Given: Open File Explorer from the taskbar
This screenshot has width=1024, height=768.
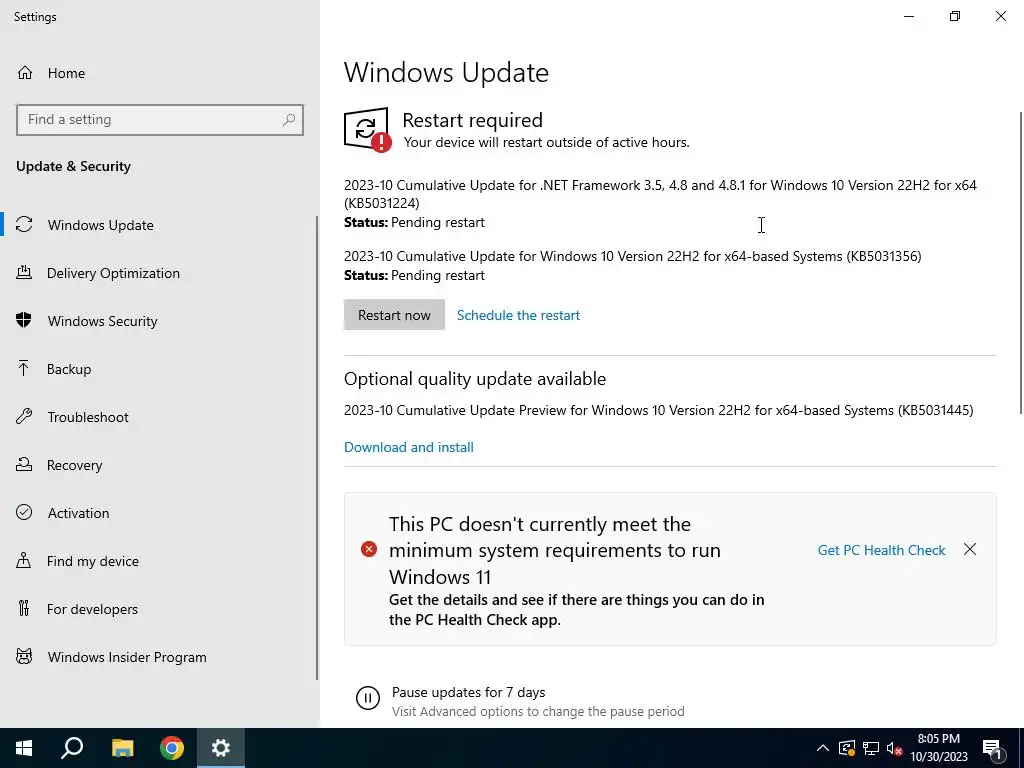Looking at the screenshot, I should [122, 748].
